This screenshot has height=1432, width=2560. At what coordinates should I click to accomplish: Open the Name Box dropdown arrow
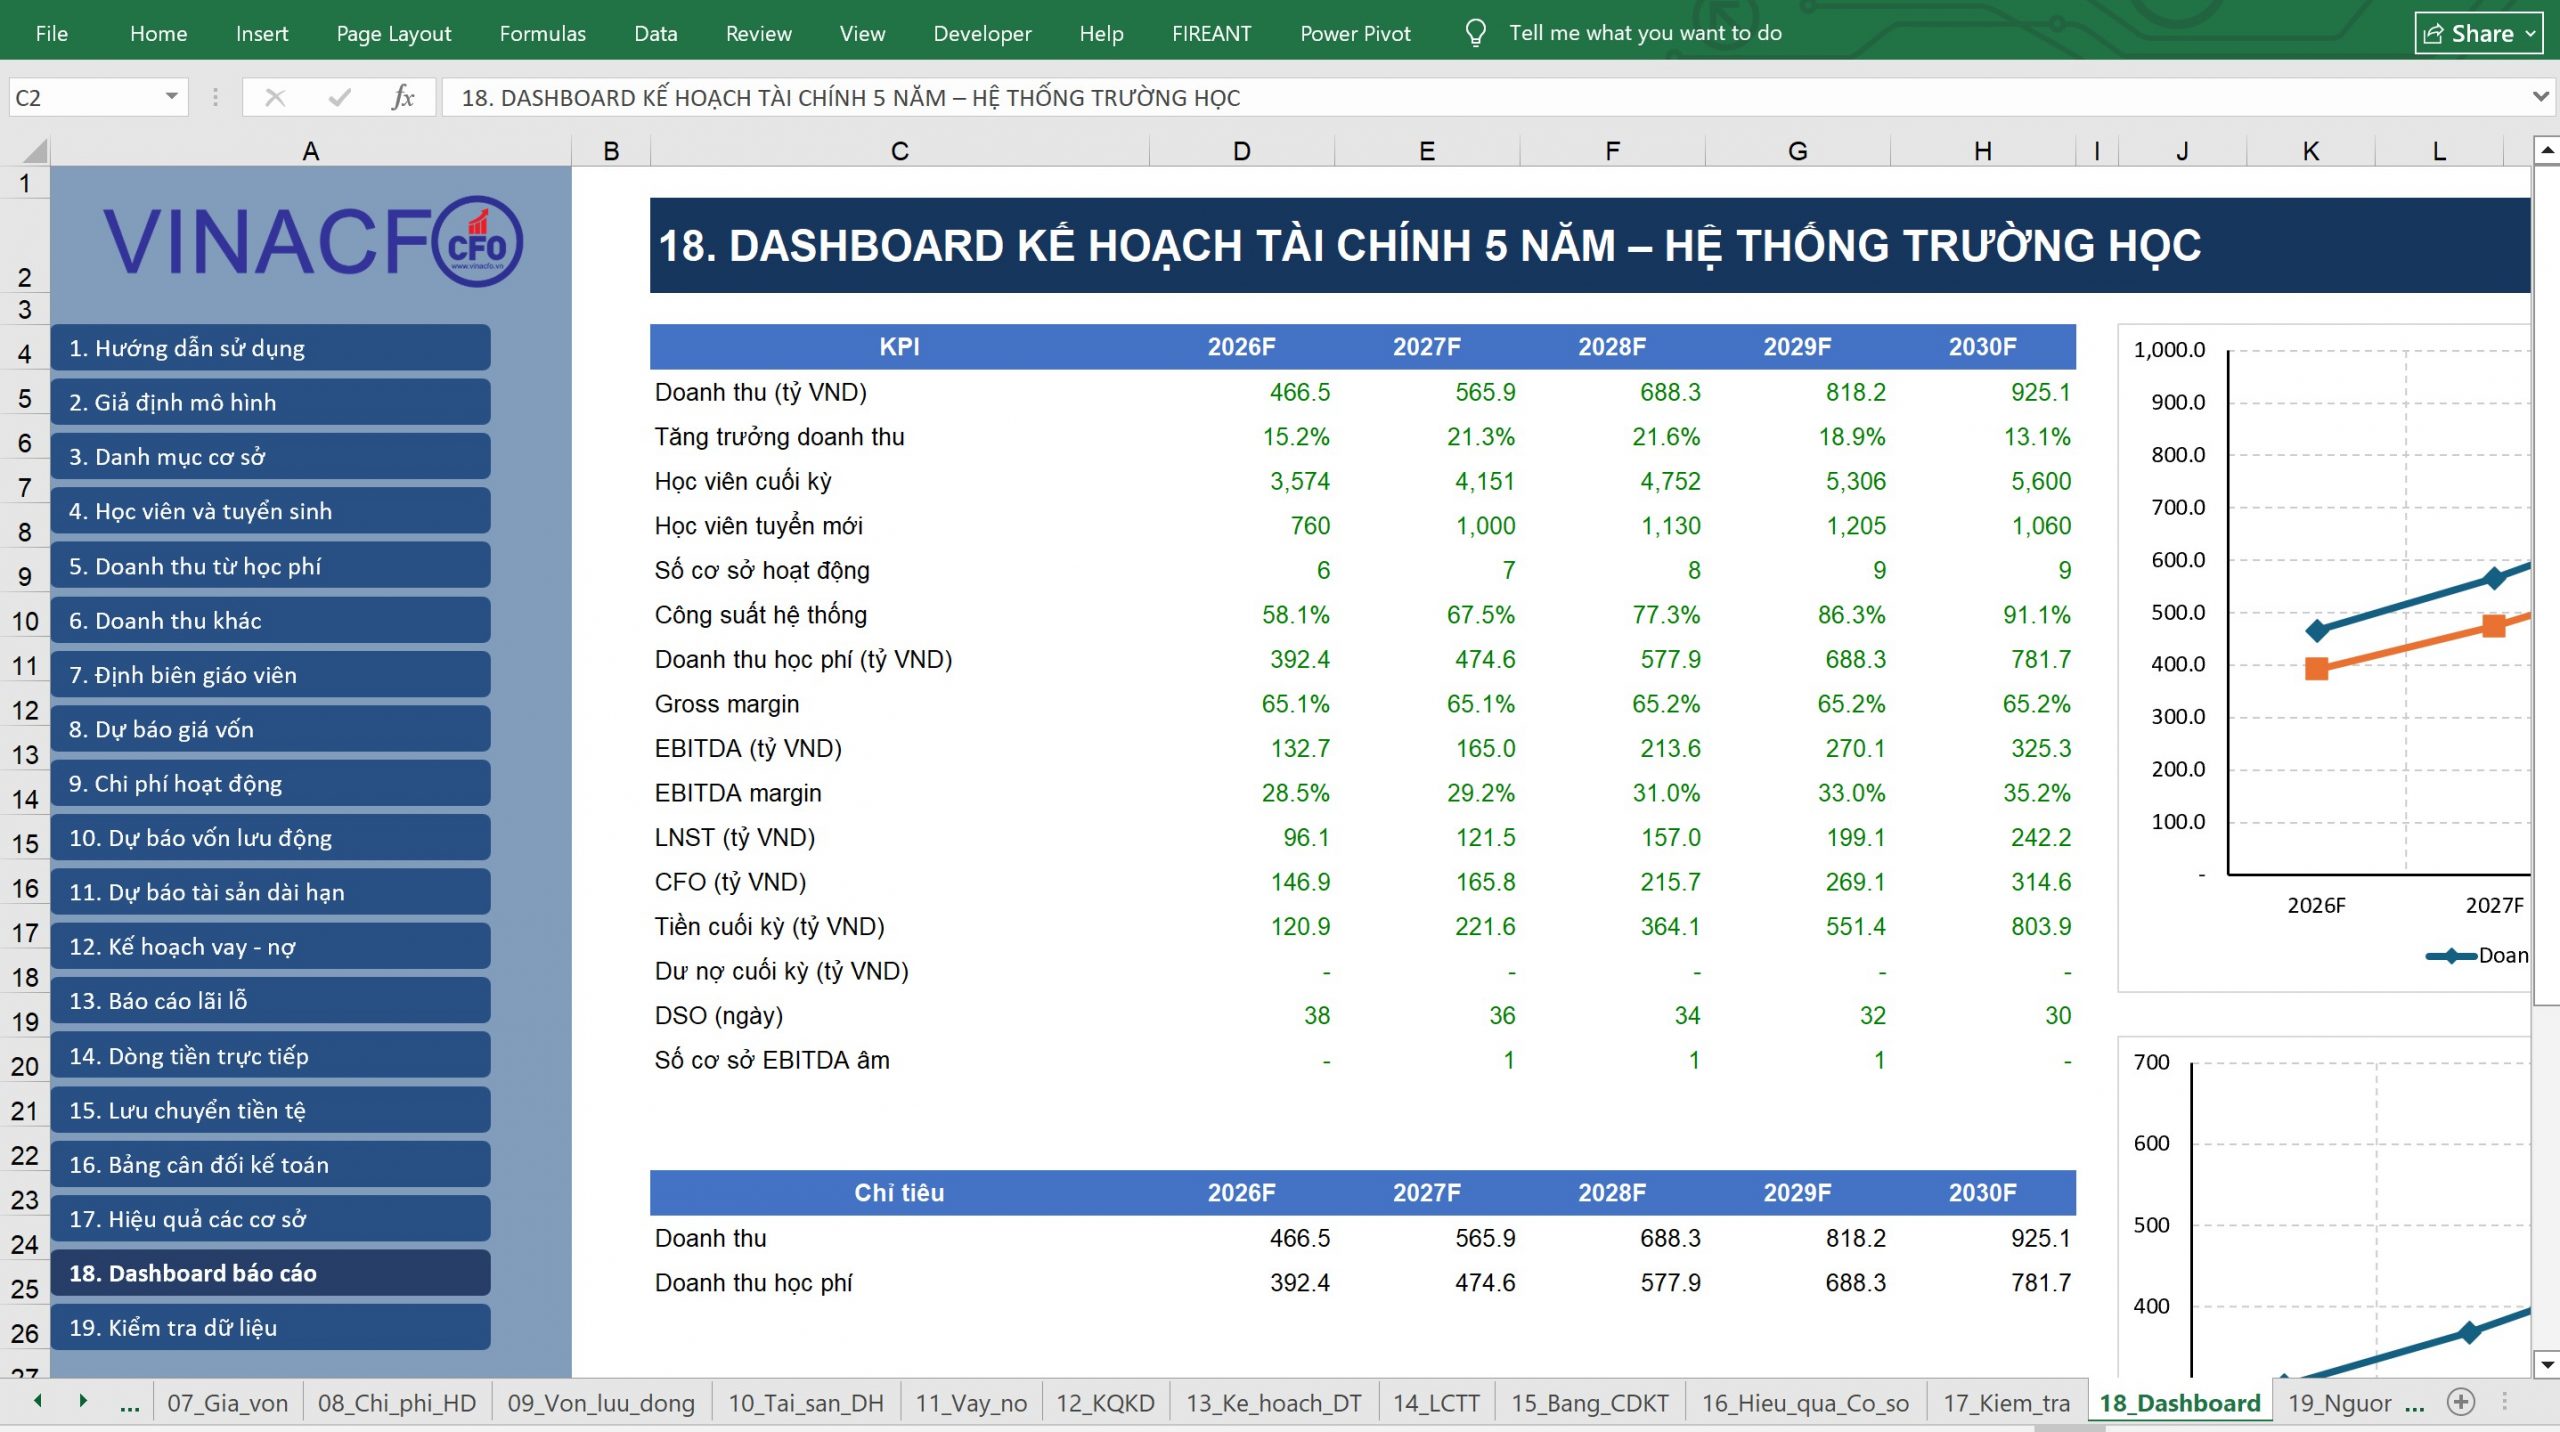(x=172, y=97)
